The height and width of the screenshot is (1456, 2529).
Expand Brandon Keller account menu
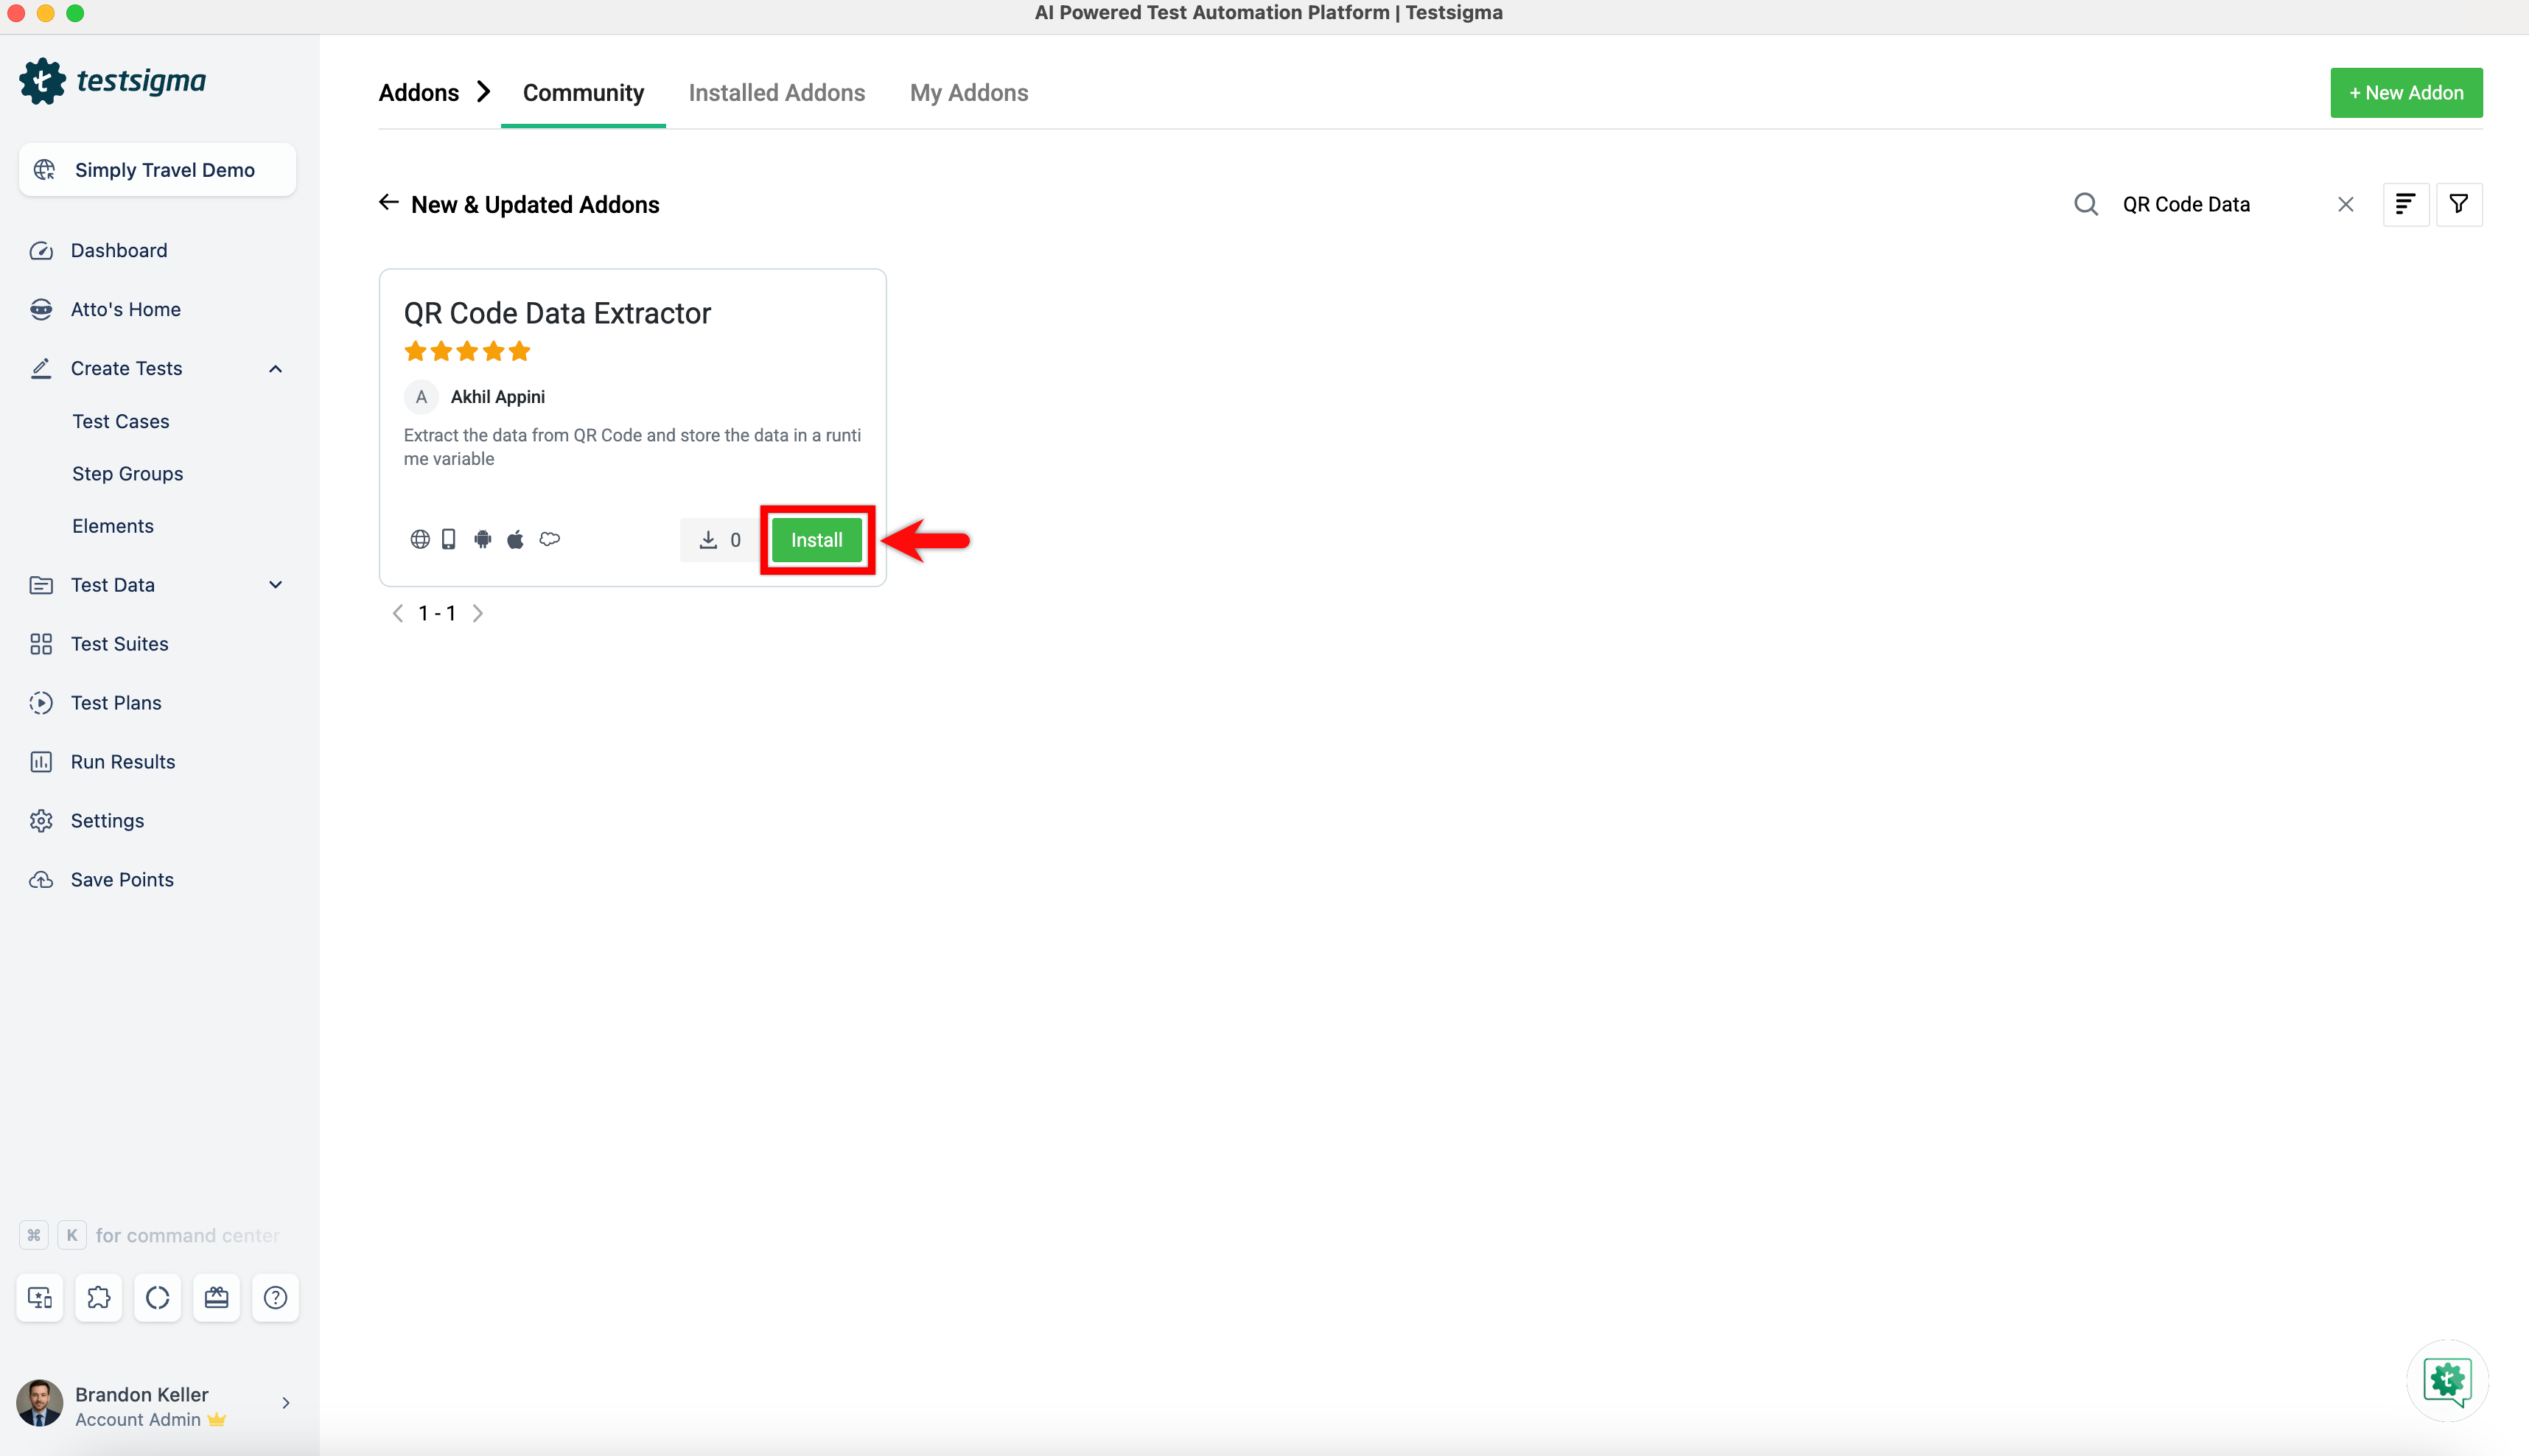pos(285,1403)
